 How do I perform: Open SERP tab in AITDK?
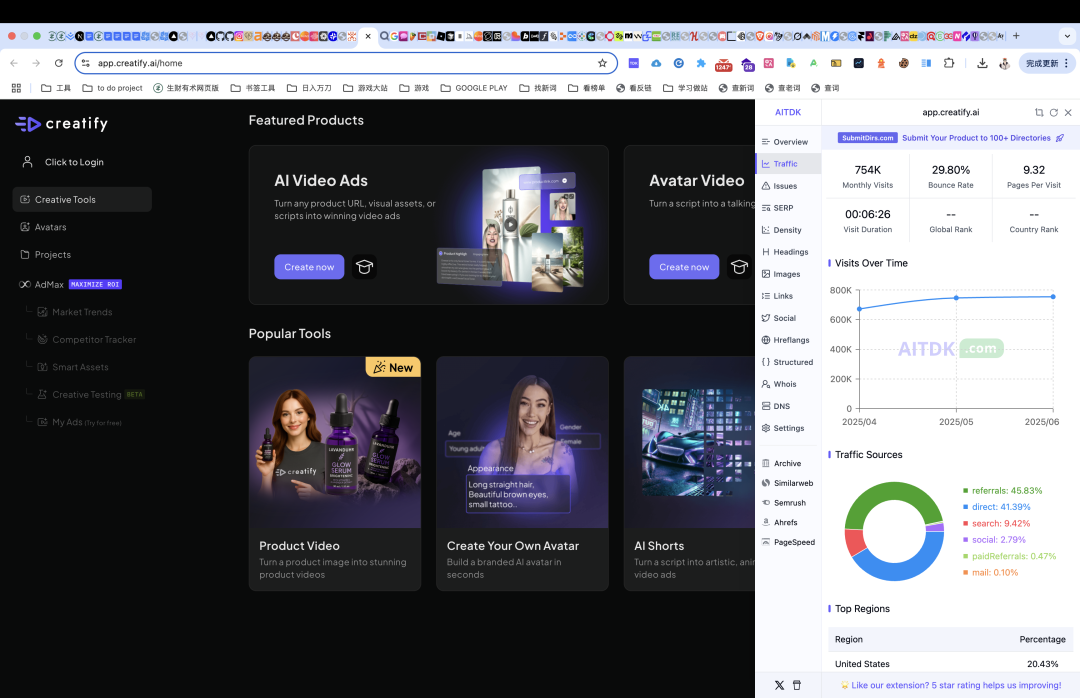(x=788, y=208)
